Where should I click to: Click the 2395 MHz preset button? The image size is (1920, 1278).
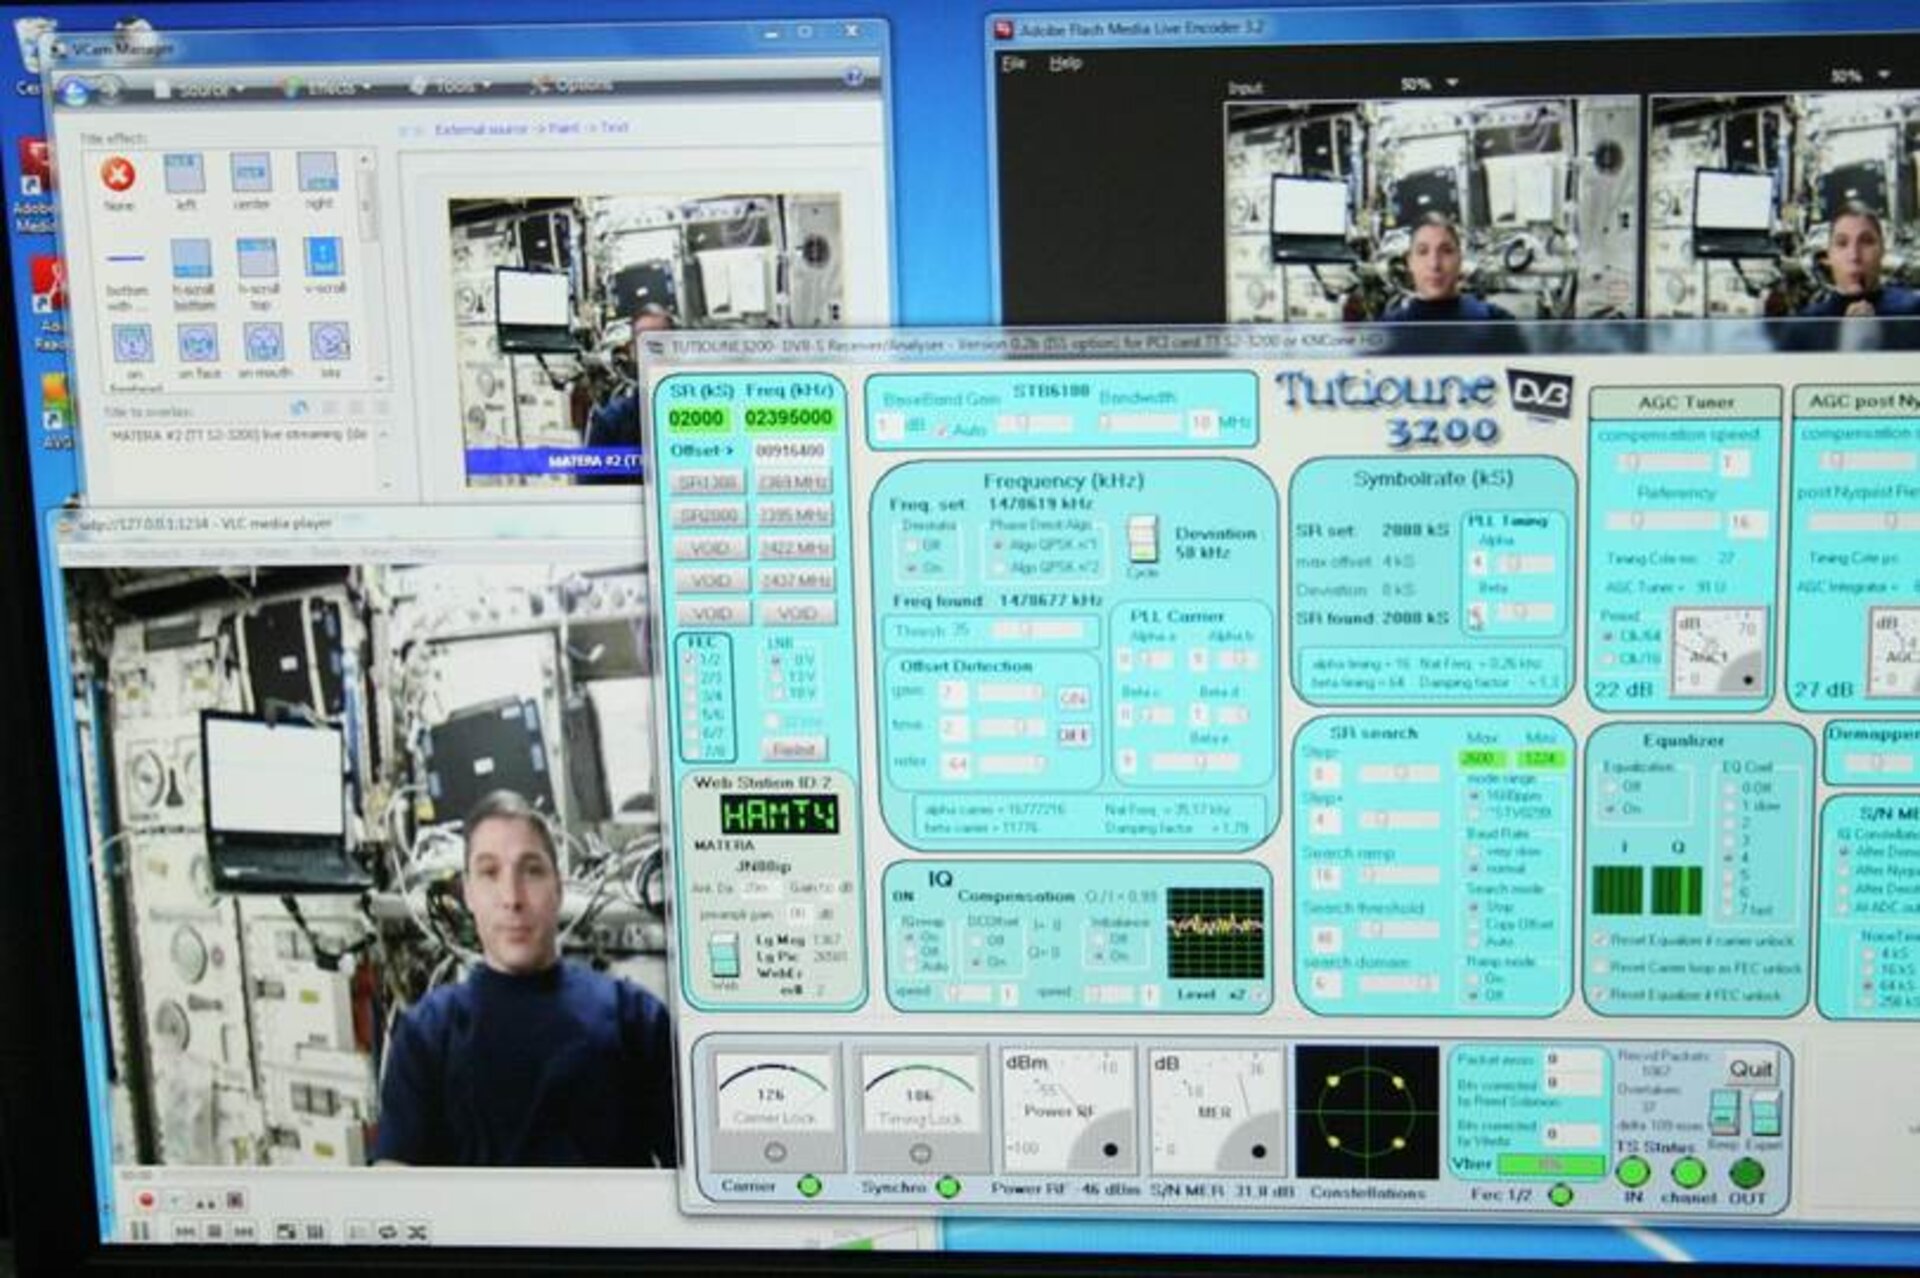(794, 515)
